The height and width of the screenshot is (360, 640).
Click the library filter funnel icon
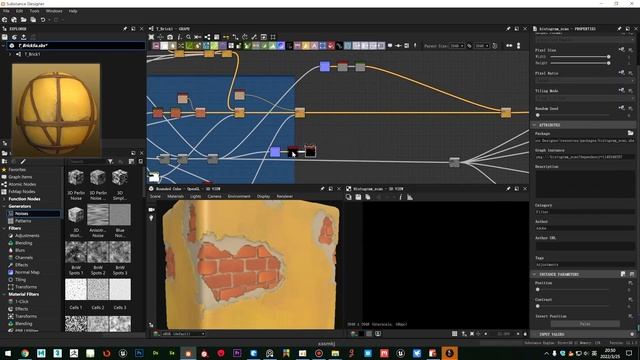(110, 162)
